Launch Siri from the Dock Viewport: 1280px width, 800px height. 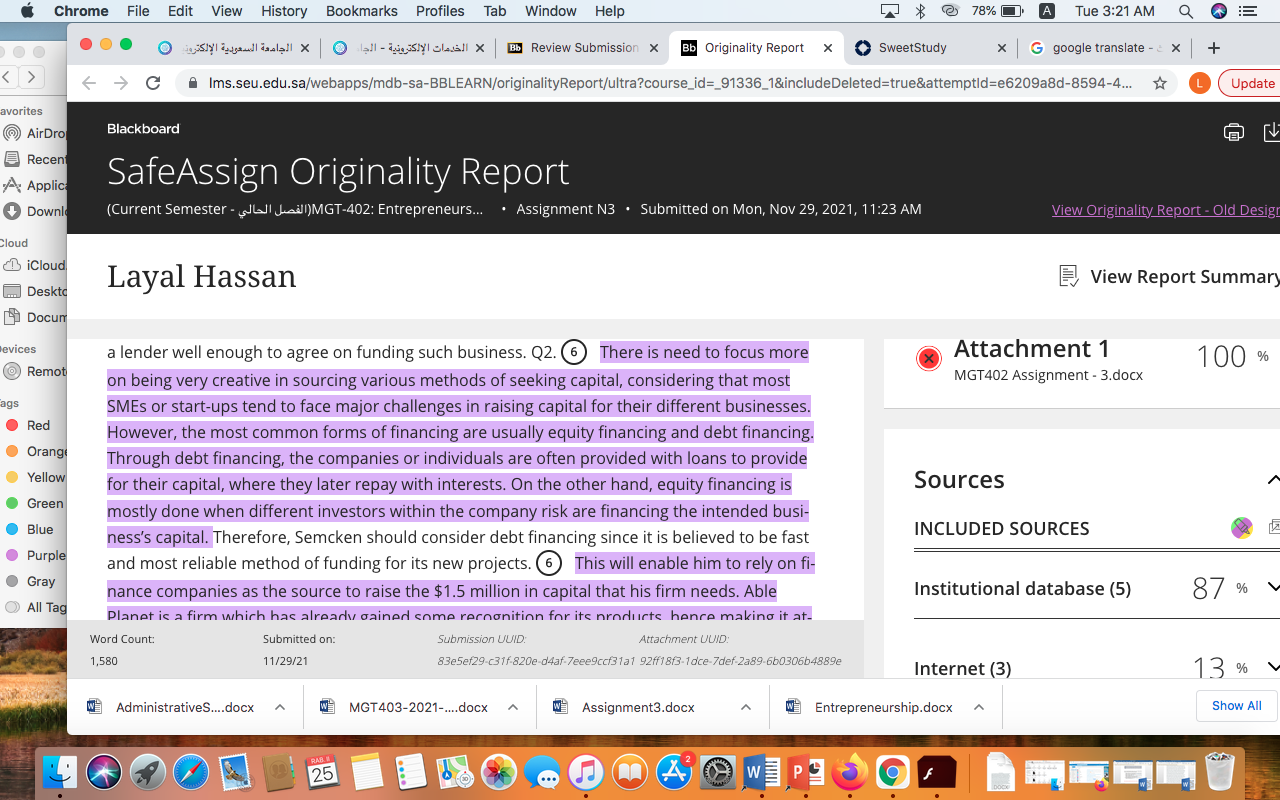104,772
